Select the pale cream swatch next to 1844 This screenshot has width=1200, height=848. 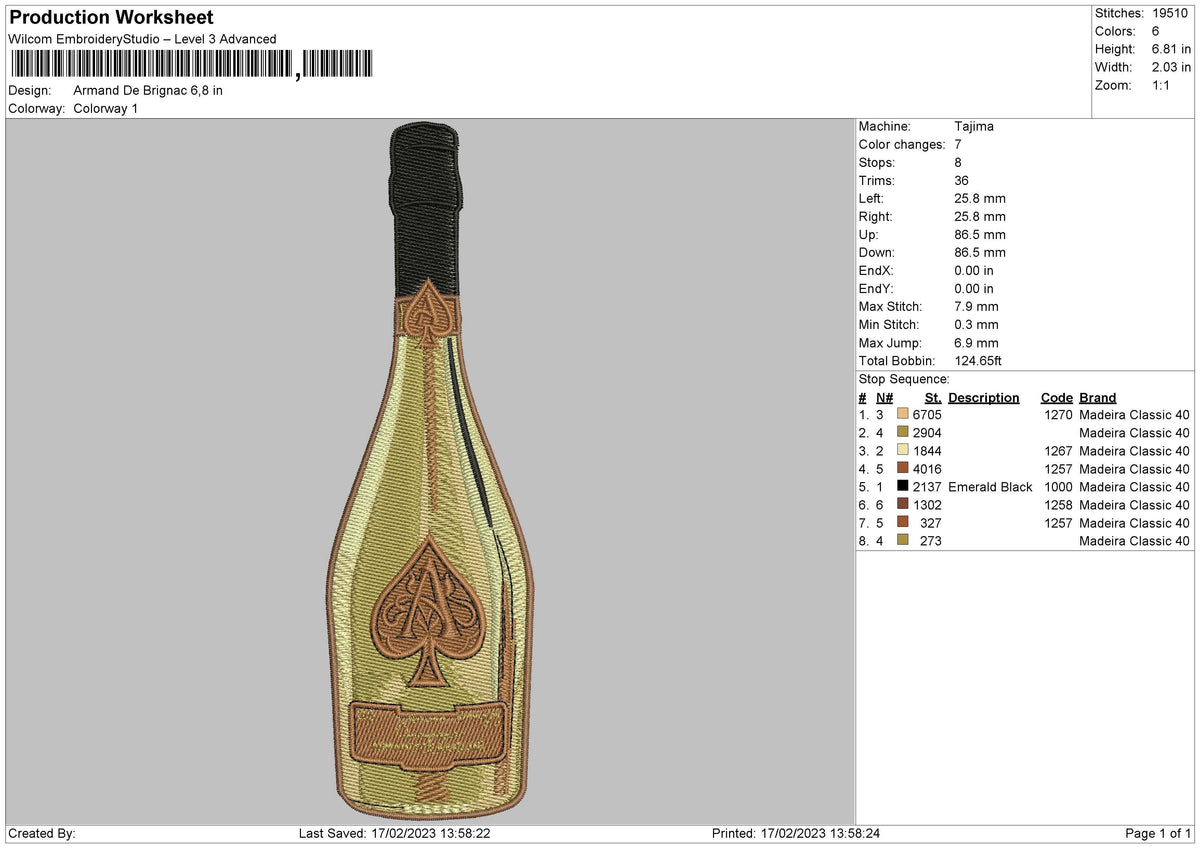click(x=903, y=451)
